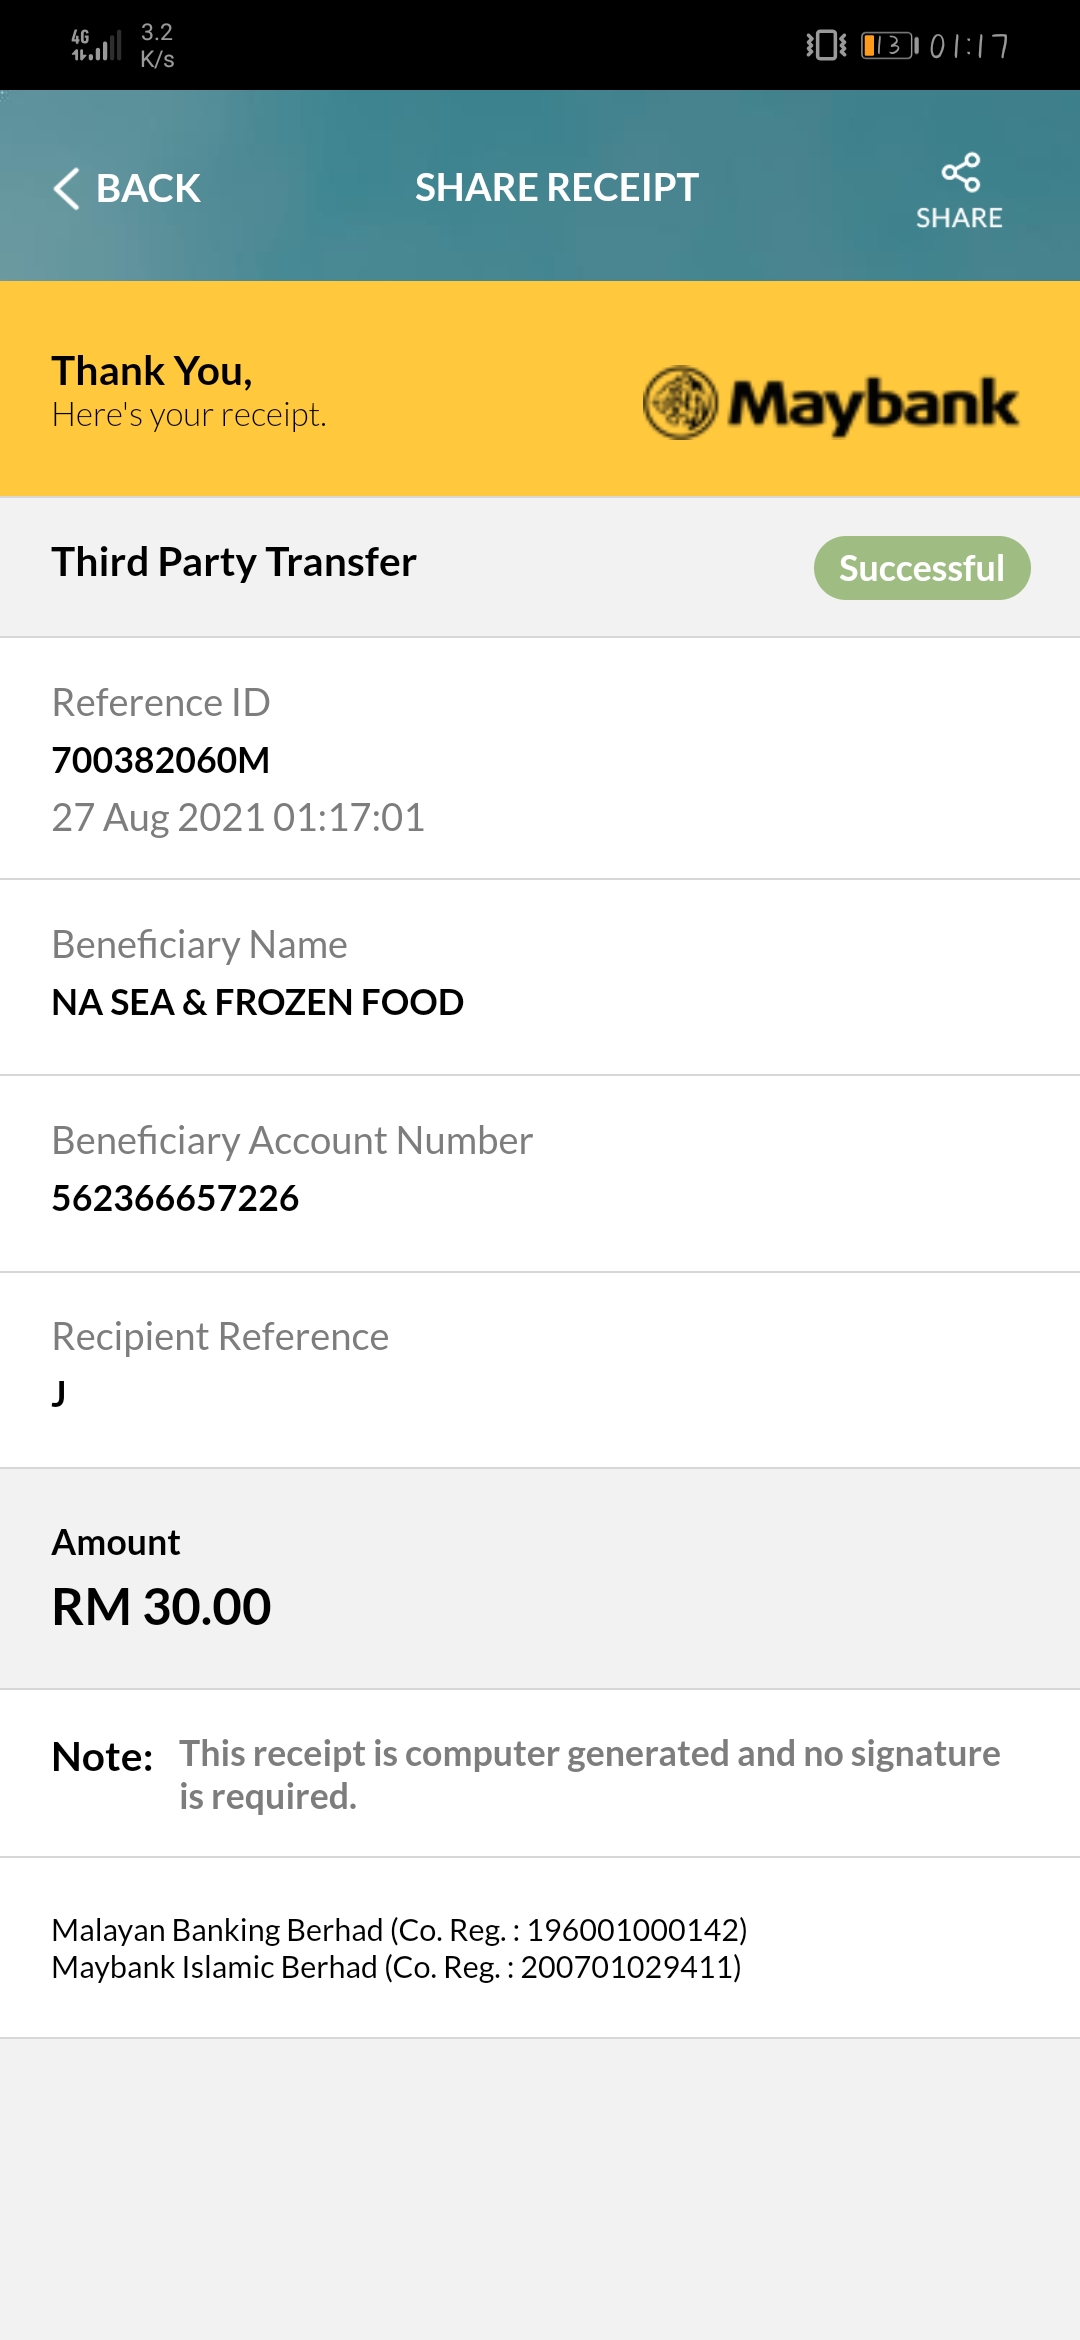
Task: Tap the RM 30.00 amount
Action: 161,1607
